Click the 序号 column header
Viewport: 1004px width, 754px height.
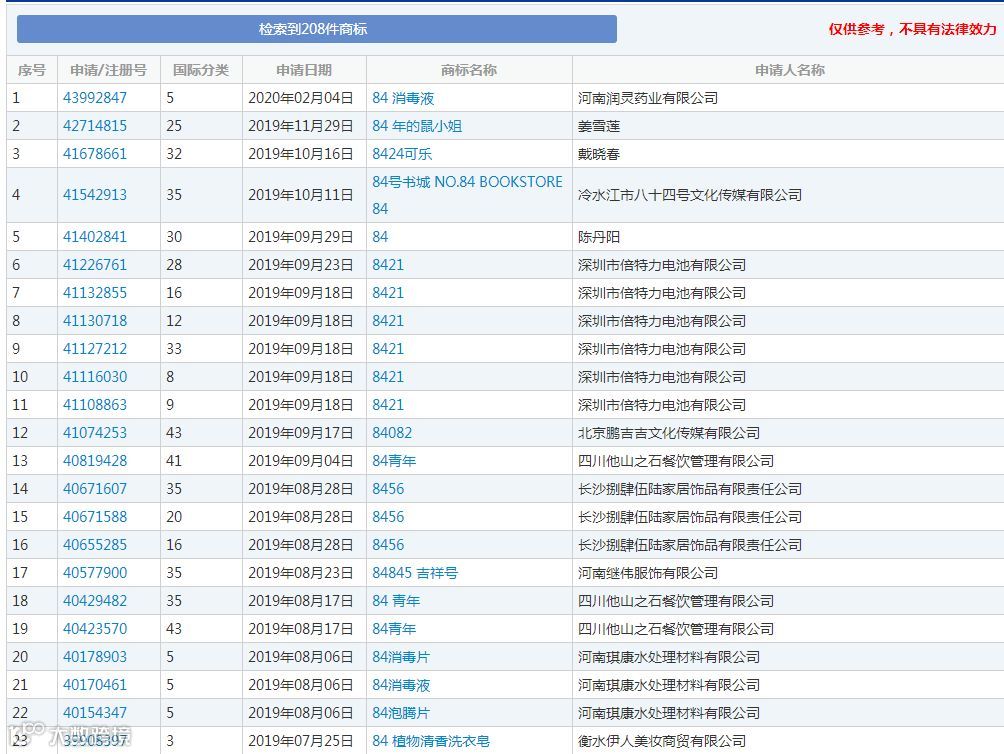pos(32,70)
